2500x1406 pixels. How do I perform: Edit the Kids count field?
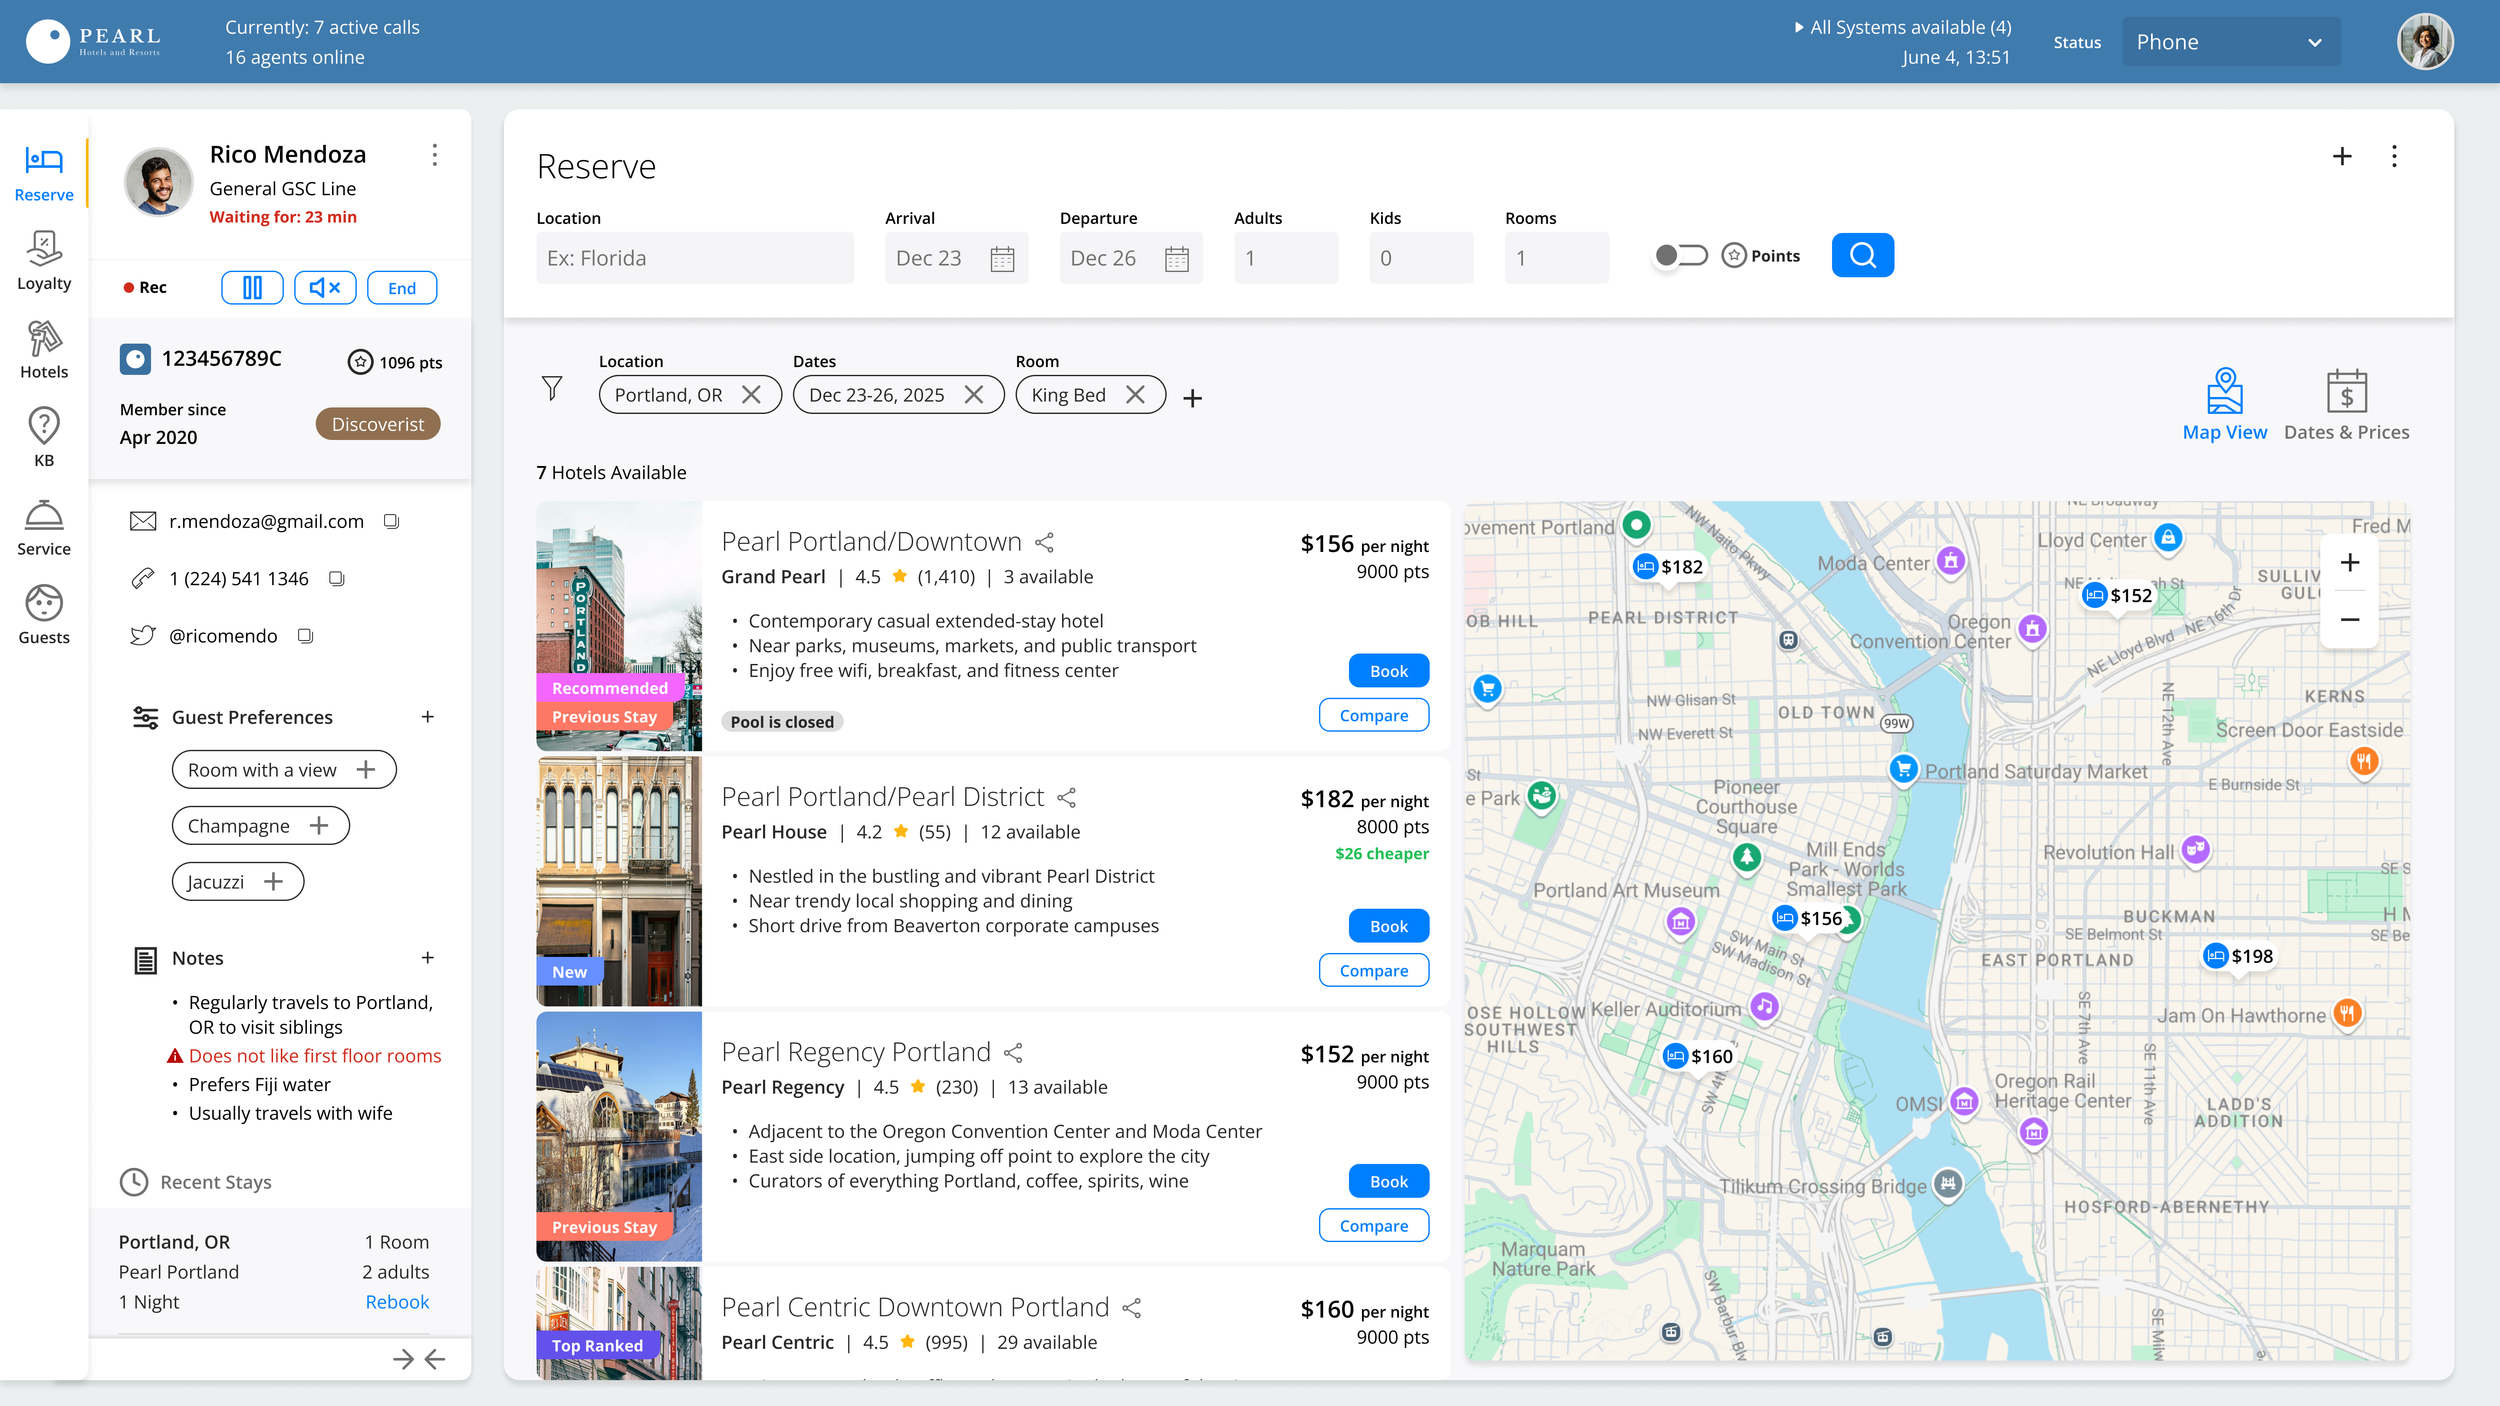point(1421,258)
